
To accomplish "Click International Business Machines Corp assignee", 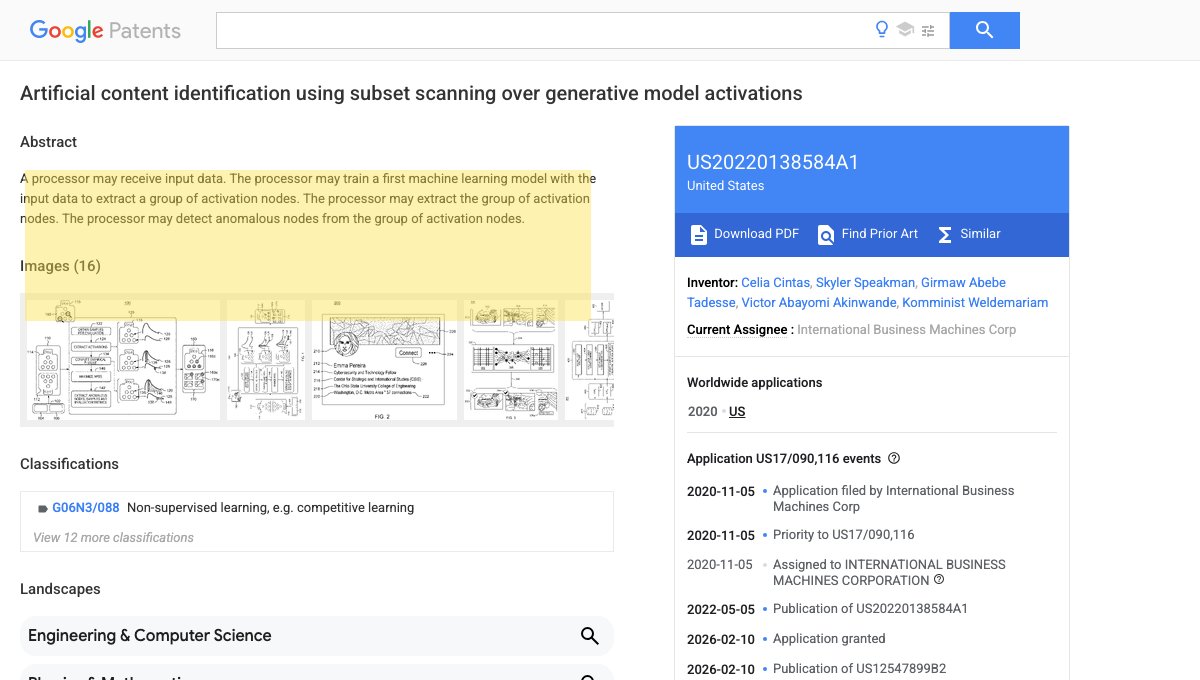I will 906,330.
